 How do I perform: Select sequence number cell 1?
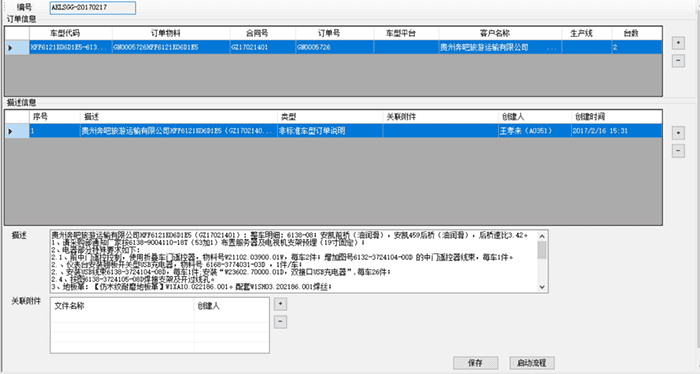click(x=55, y=131)
